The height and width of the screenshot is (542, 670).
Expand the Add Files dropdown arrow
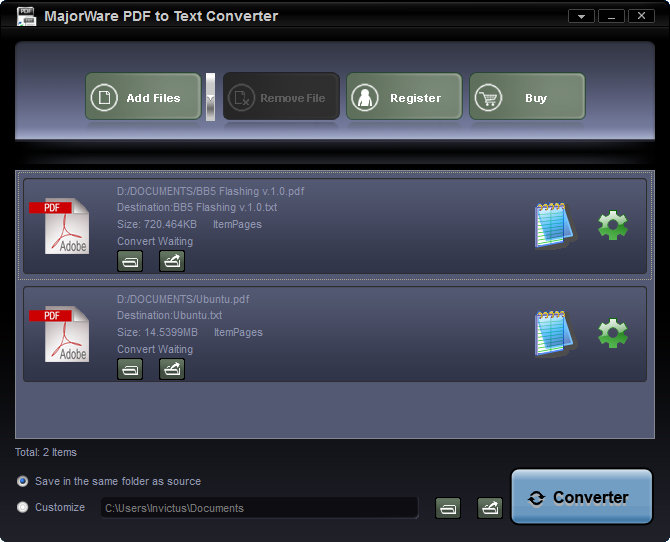[x=210, y=97]
